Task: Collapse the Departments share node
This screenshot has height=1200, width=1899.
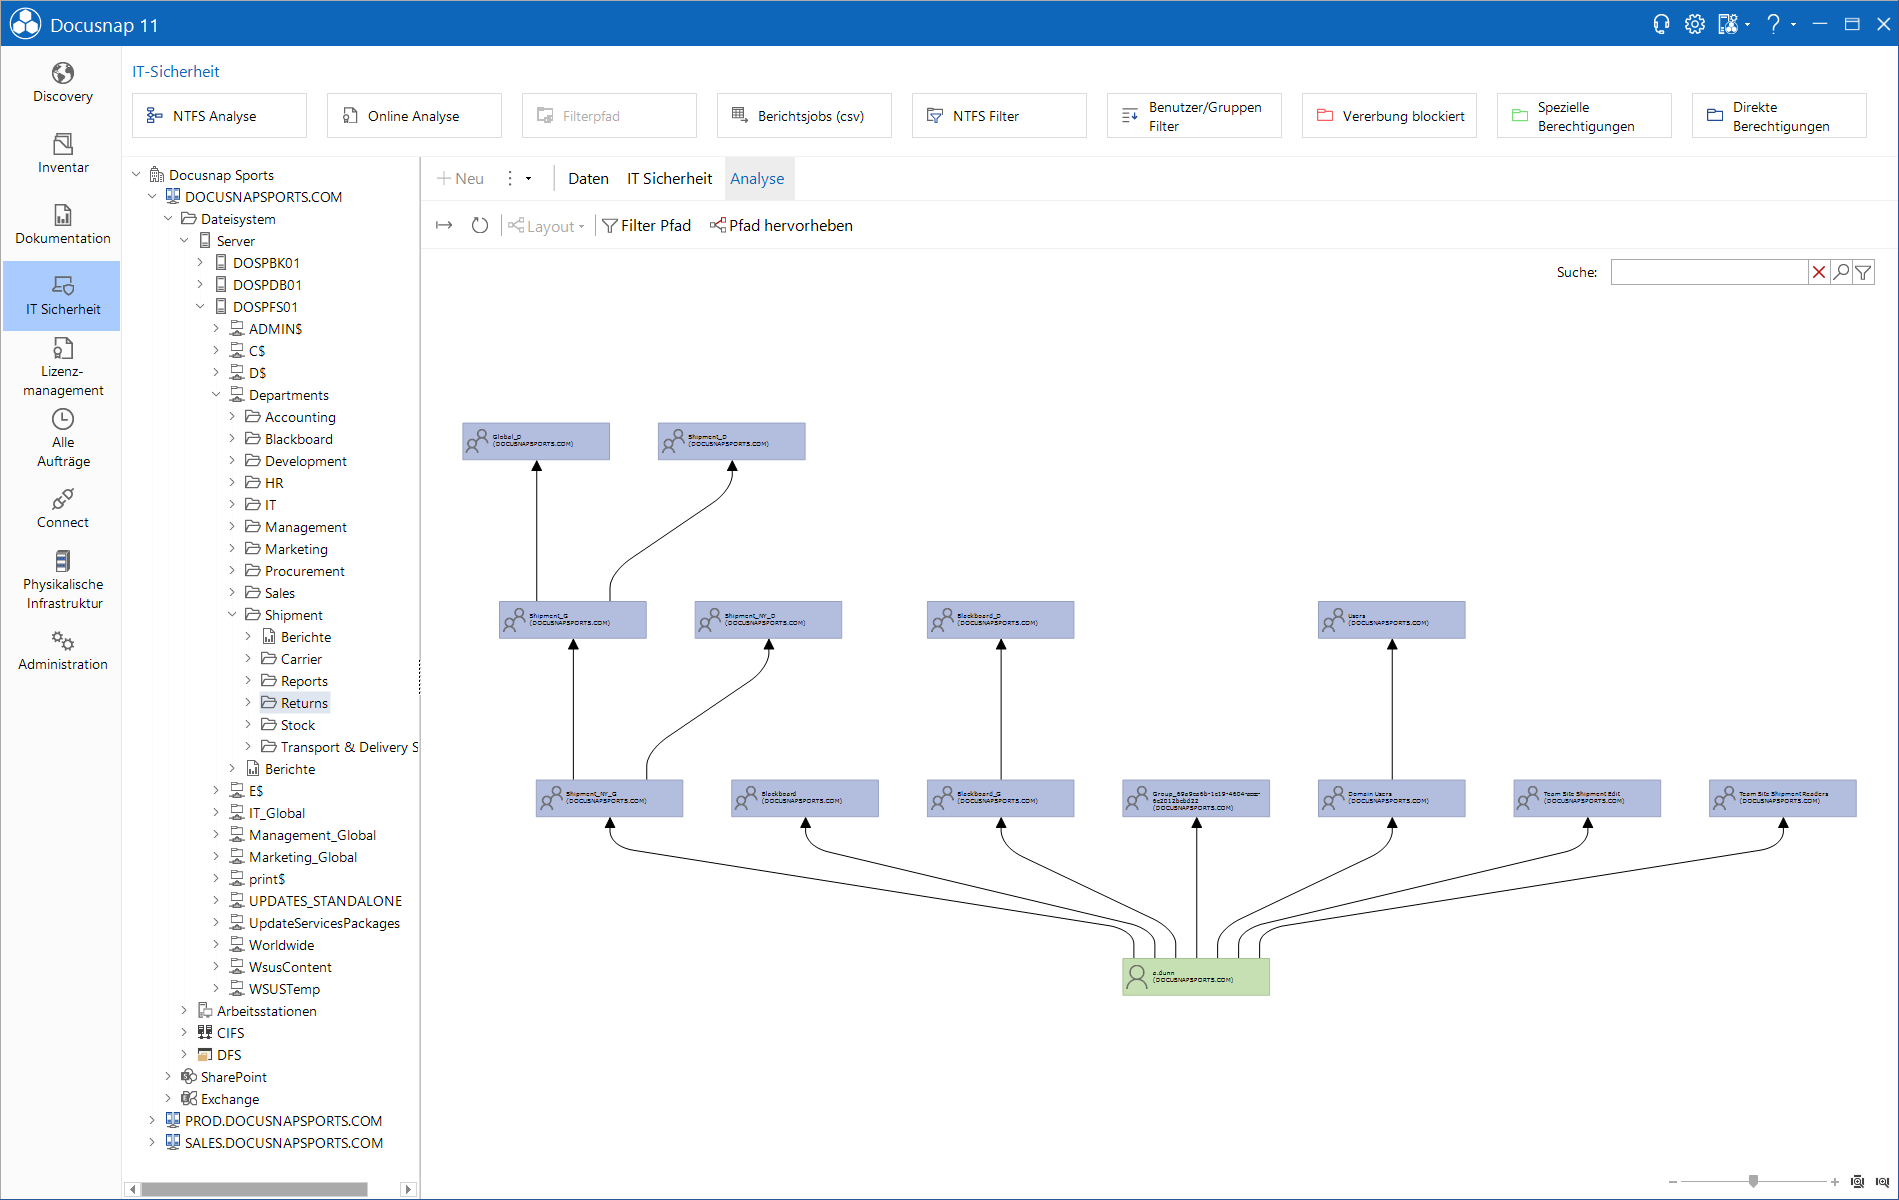Action: coord(216,395)
